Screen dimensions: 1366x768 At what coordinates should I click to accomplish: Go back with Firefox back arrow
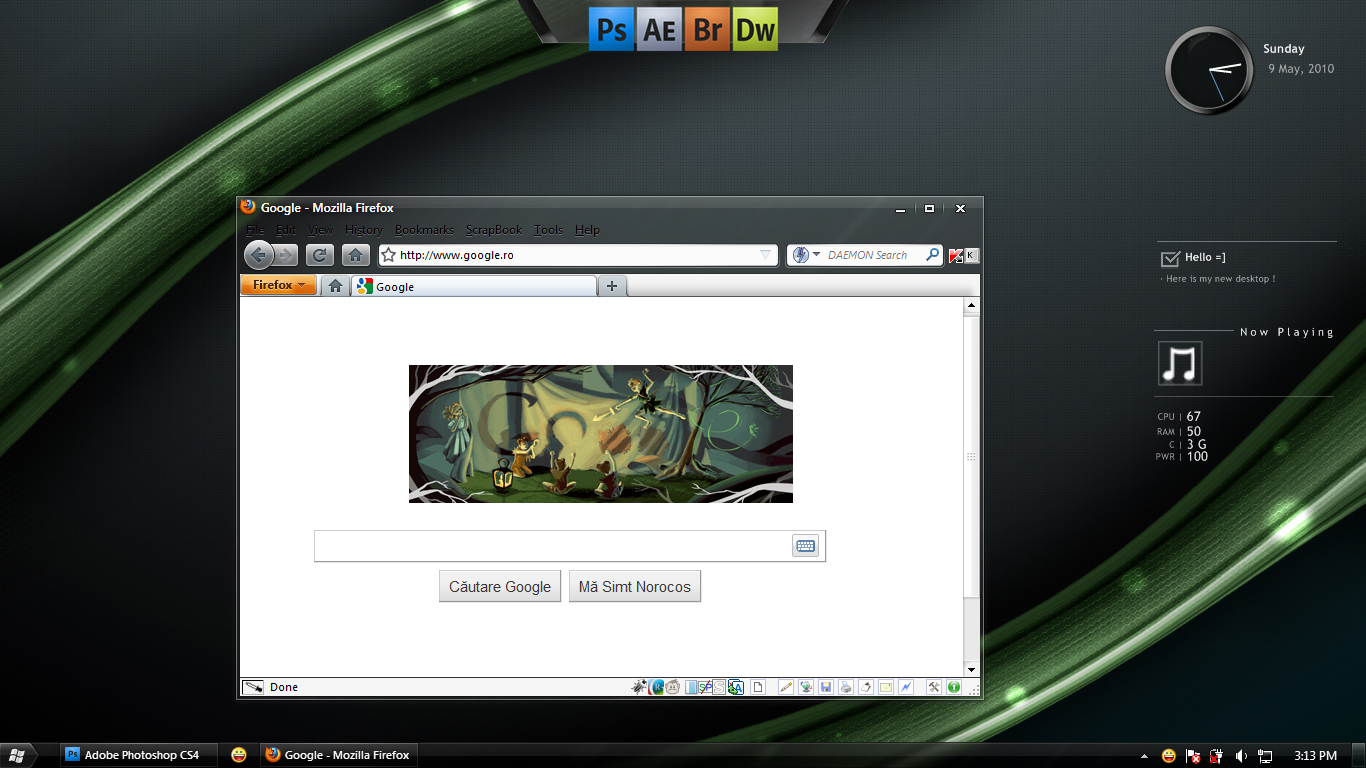(x=258, y=255)
